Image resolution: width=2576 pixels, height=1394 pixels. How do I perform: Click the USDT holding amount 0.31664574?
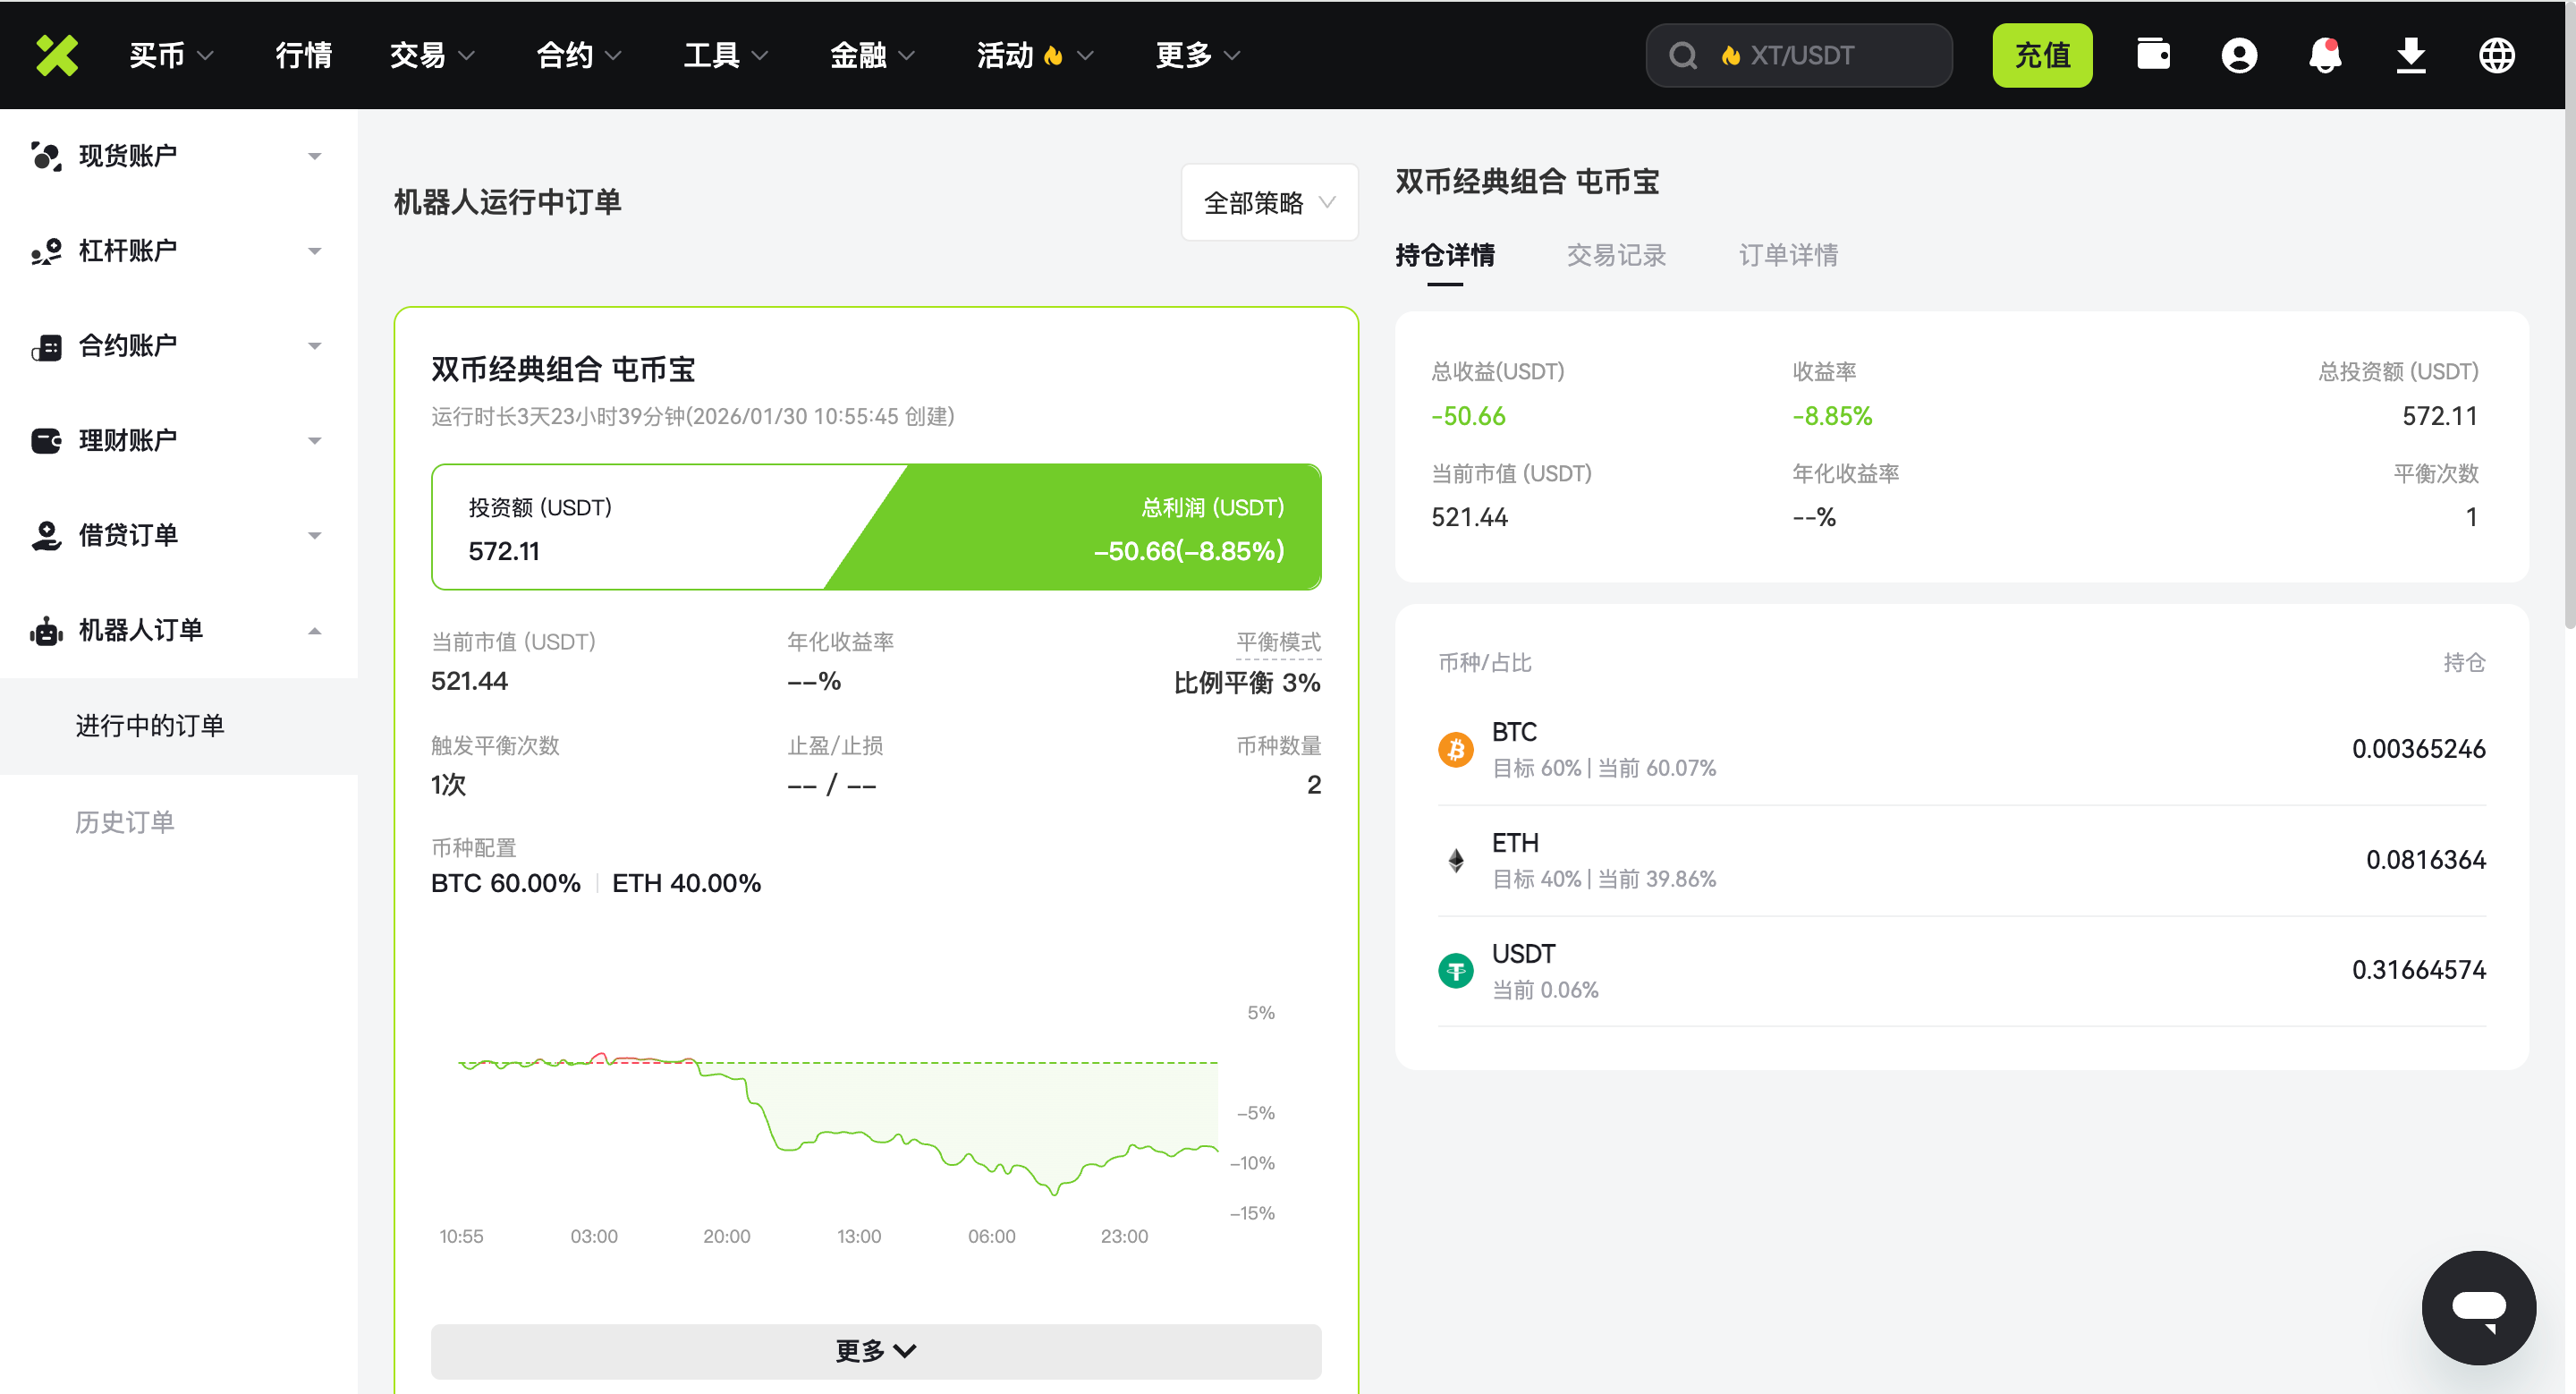[2418, 971]
